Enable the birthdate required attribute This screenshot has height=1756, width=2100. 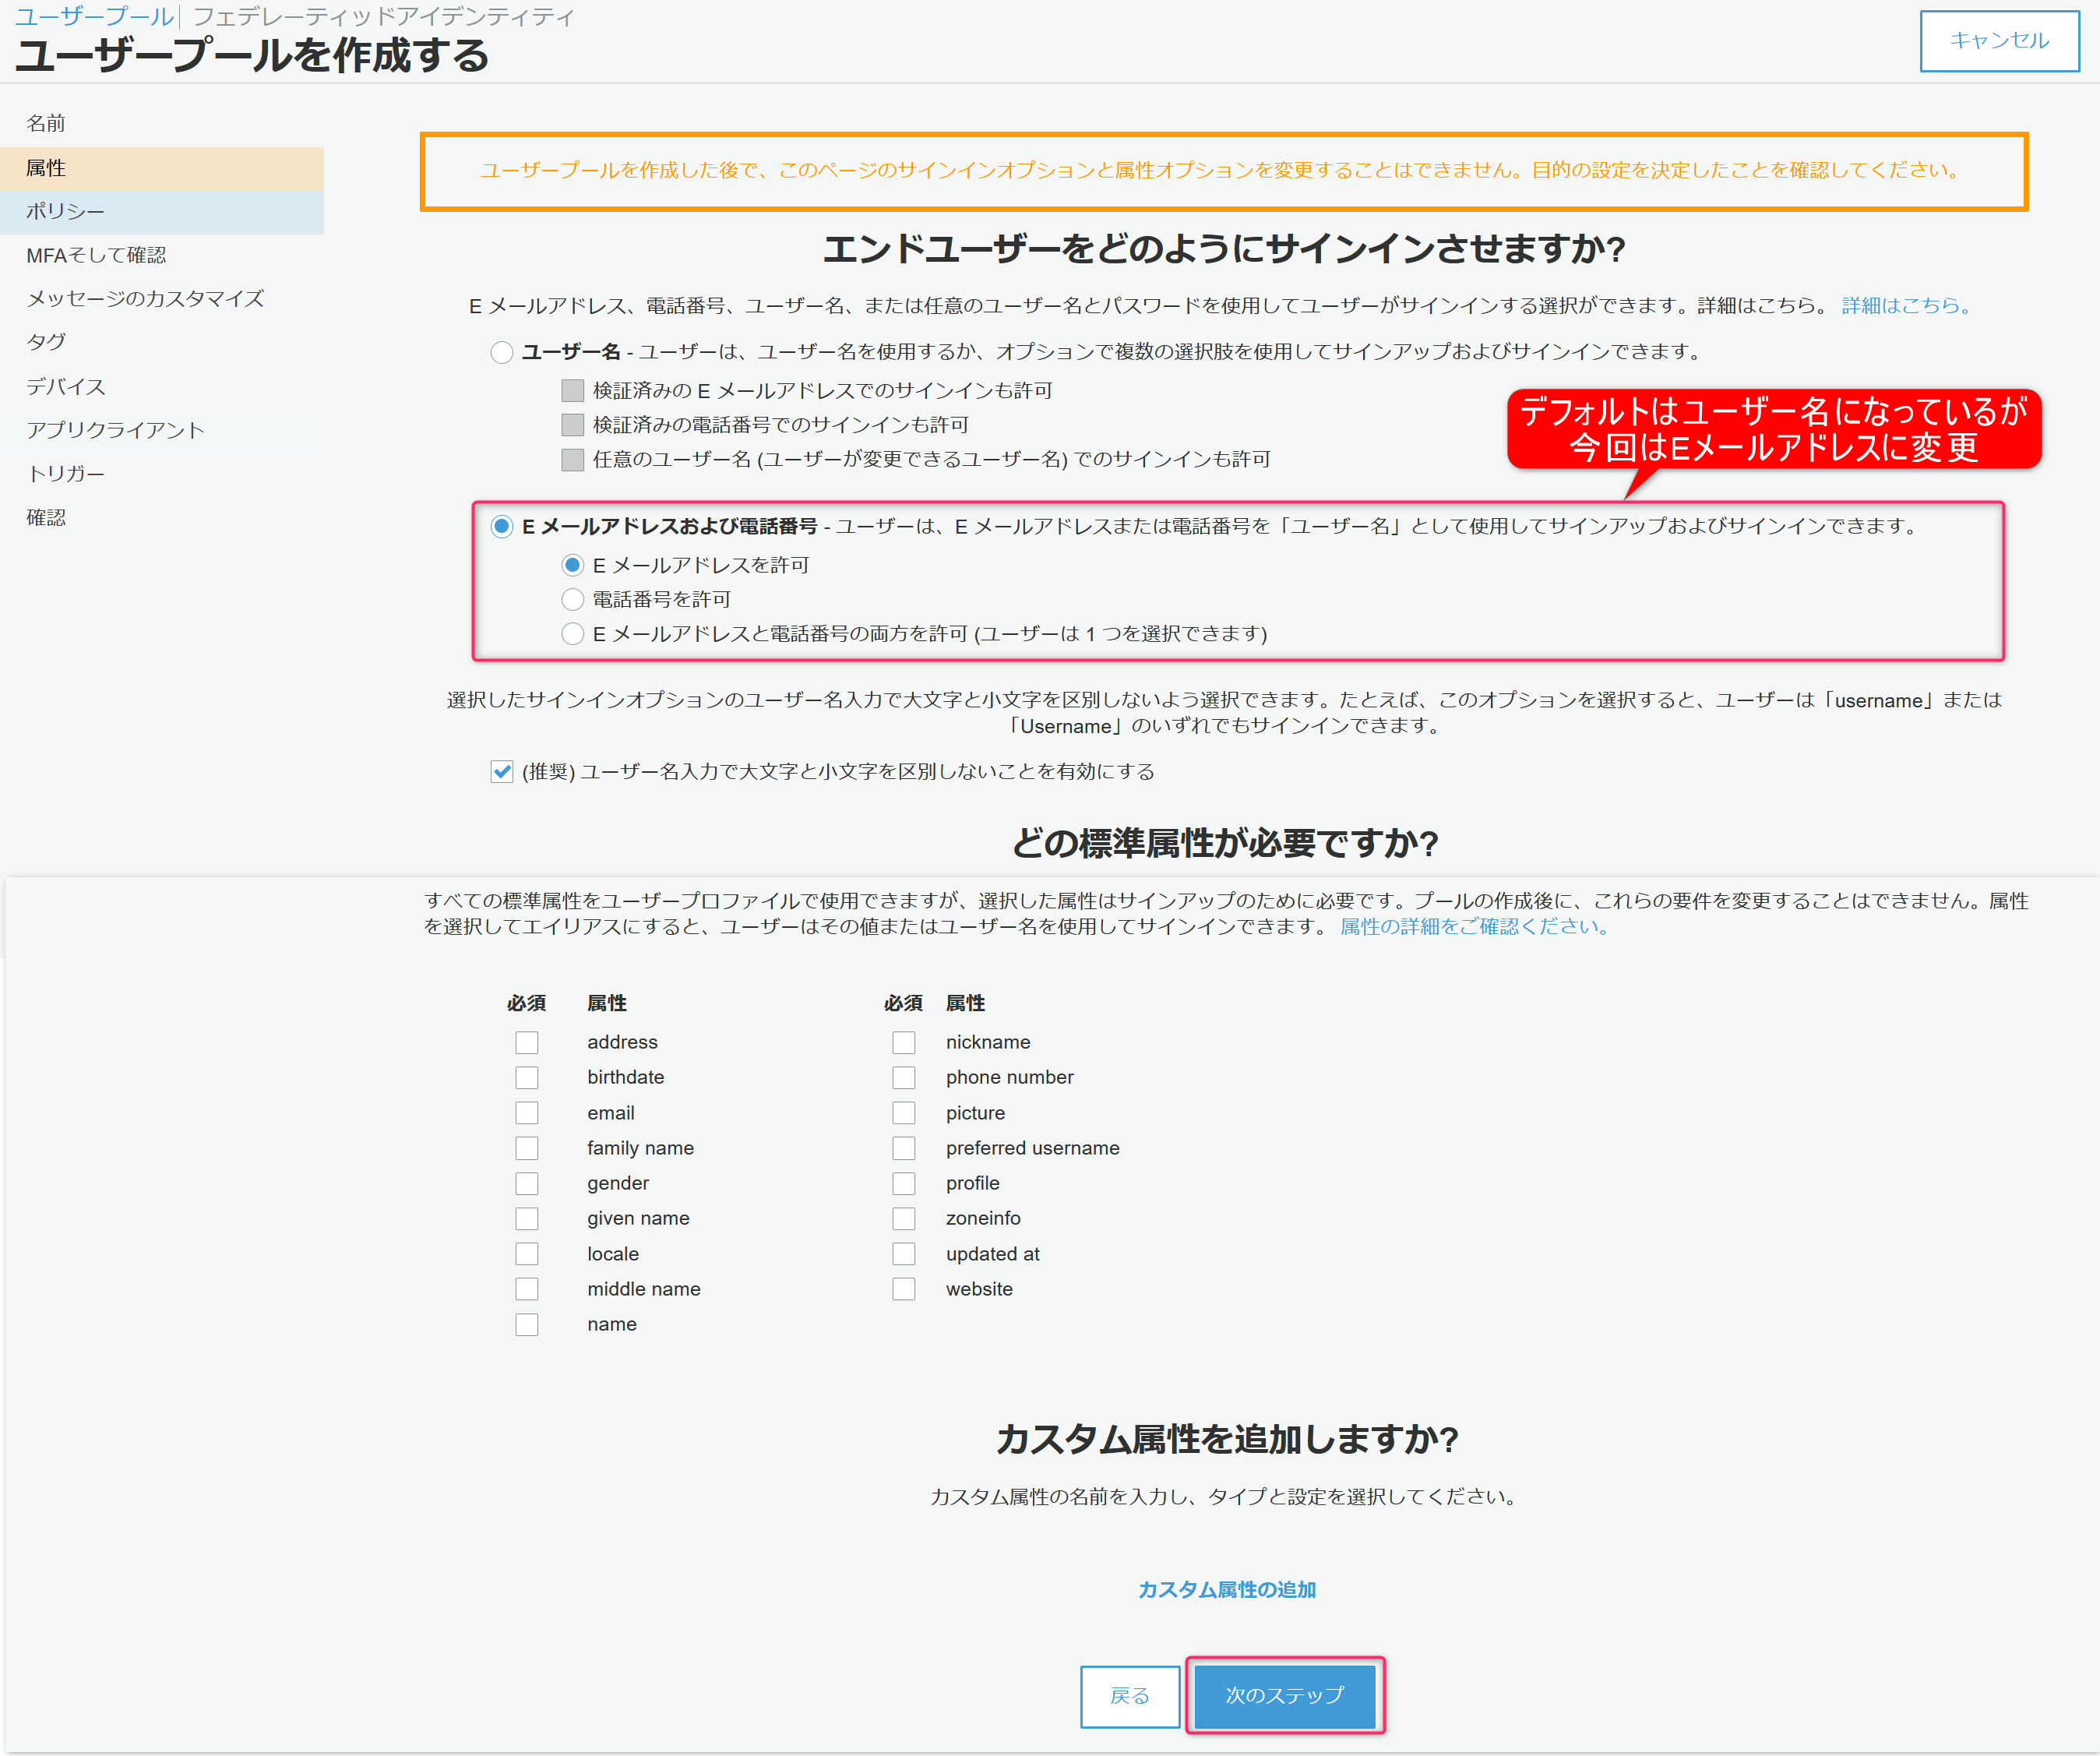coord(527,1077)
